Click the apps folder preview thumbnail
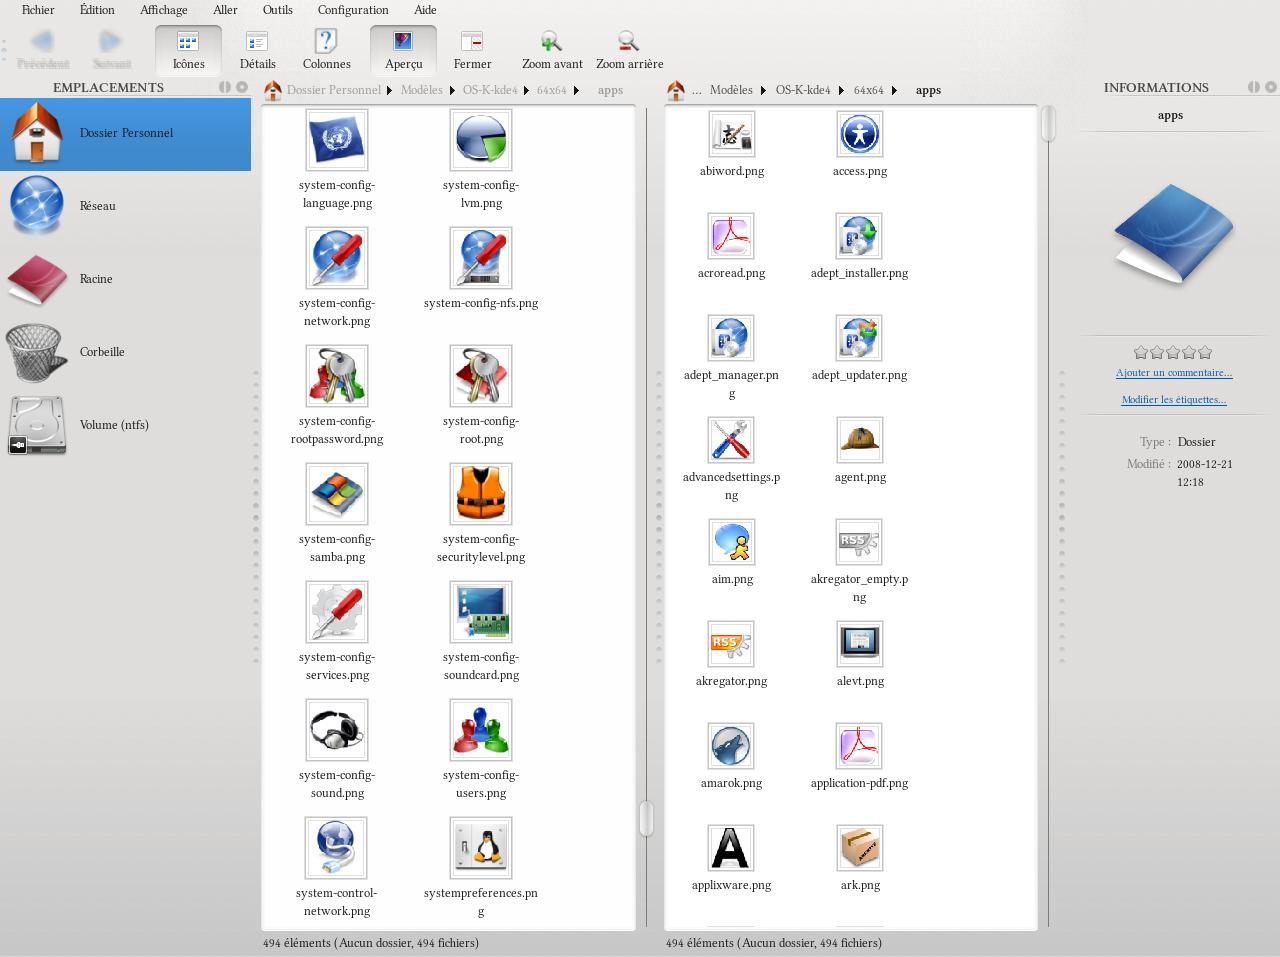Viewport: 1280px width, 957px height. click(1173, 234)
